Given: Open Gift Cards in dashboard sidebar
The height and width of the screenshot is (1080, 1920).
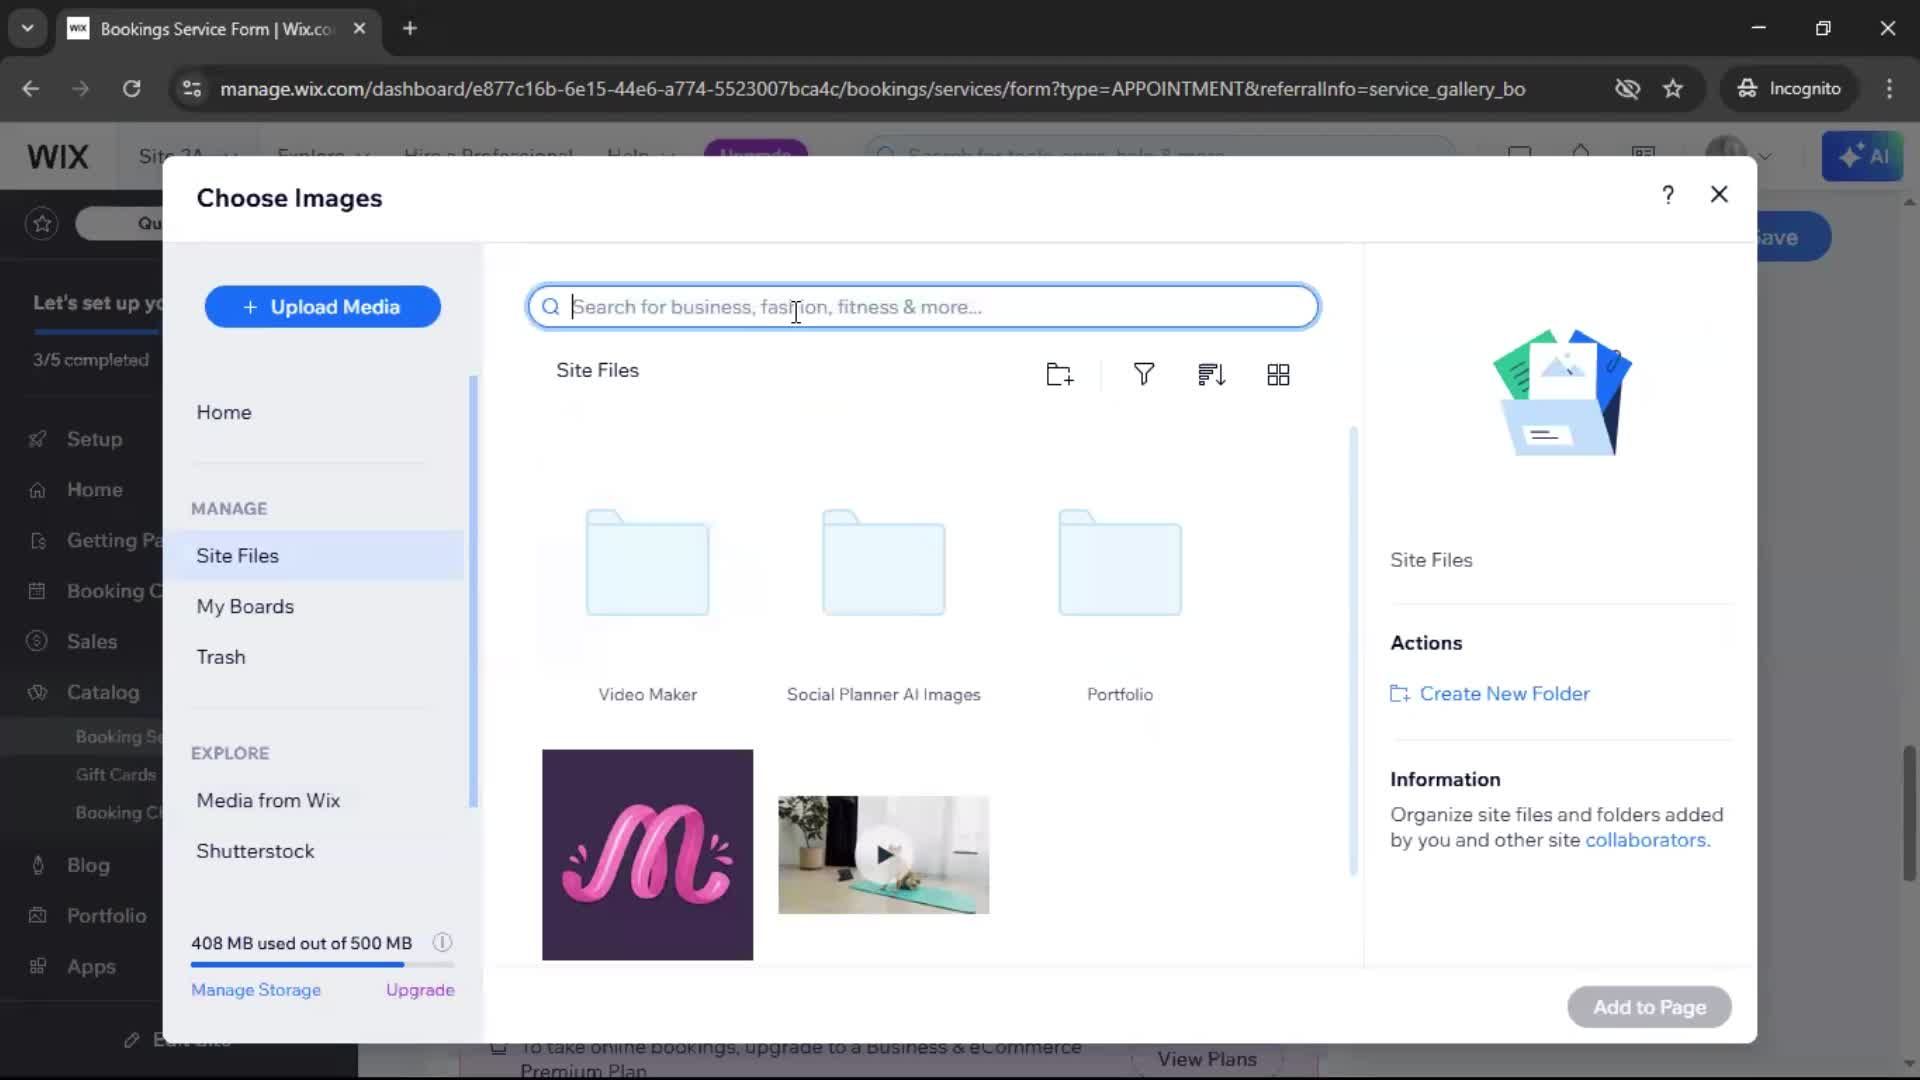Looking at the screenshot, I should (x=116, y=775).
